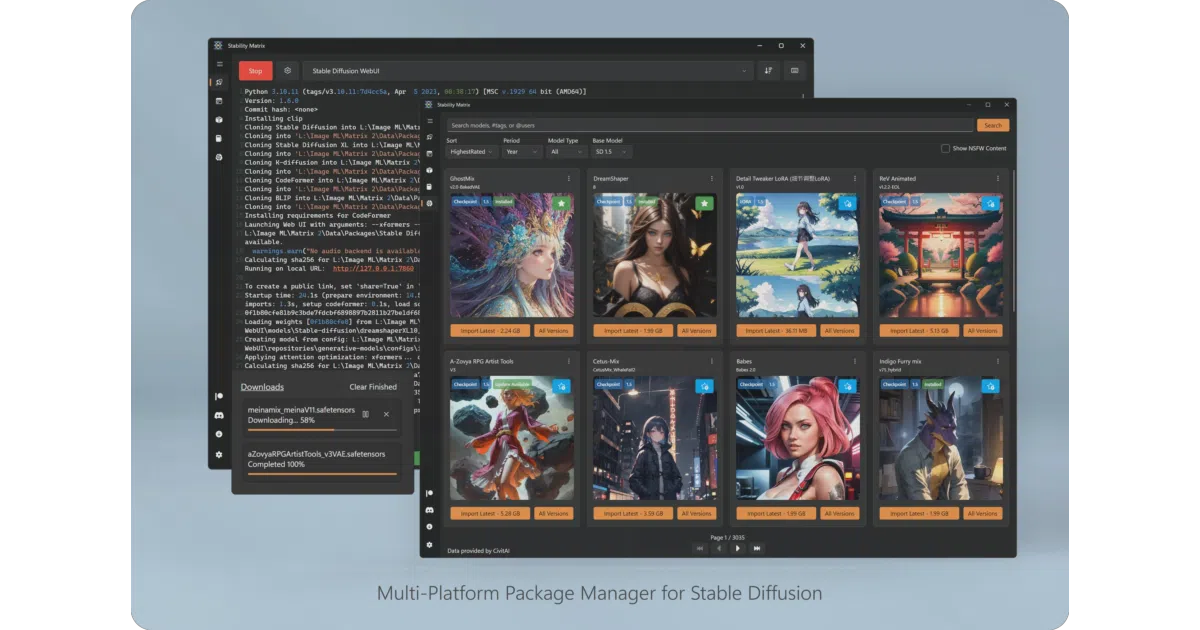The width and height of the screenshot is (1200, 630).
Task: Click green star badge on GhostMix card
Action: tap(562, 204)
